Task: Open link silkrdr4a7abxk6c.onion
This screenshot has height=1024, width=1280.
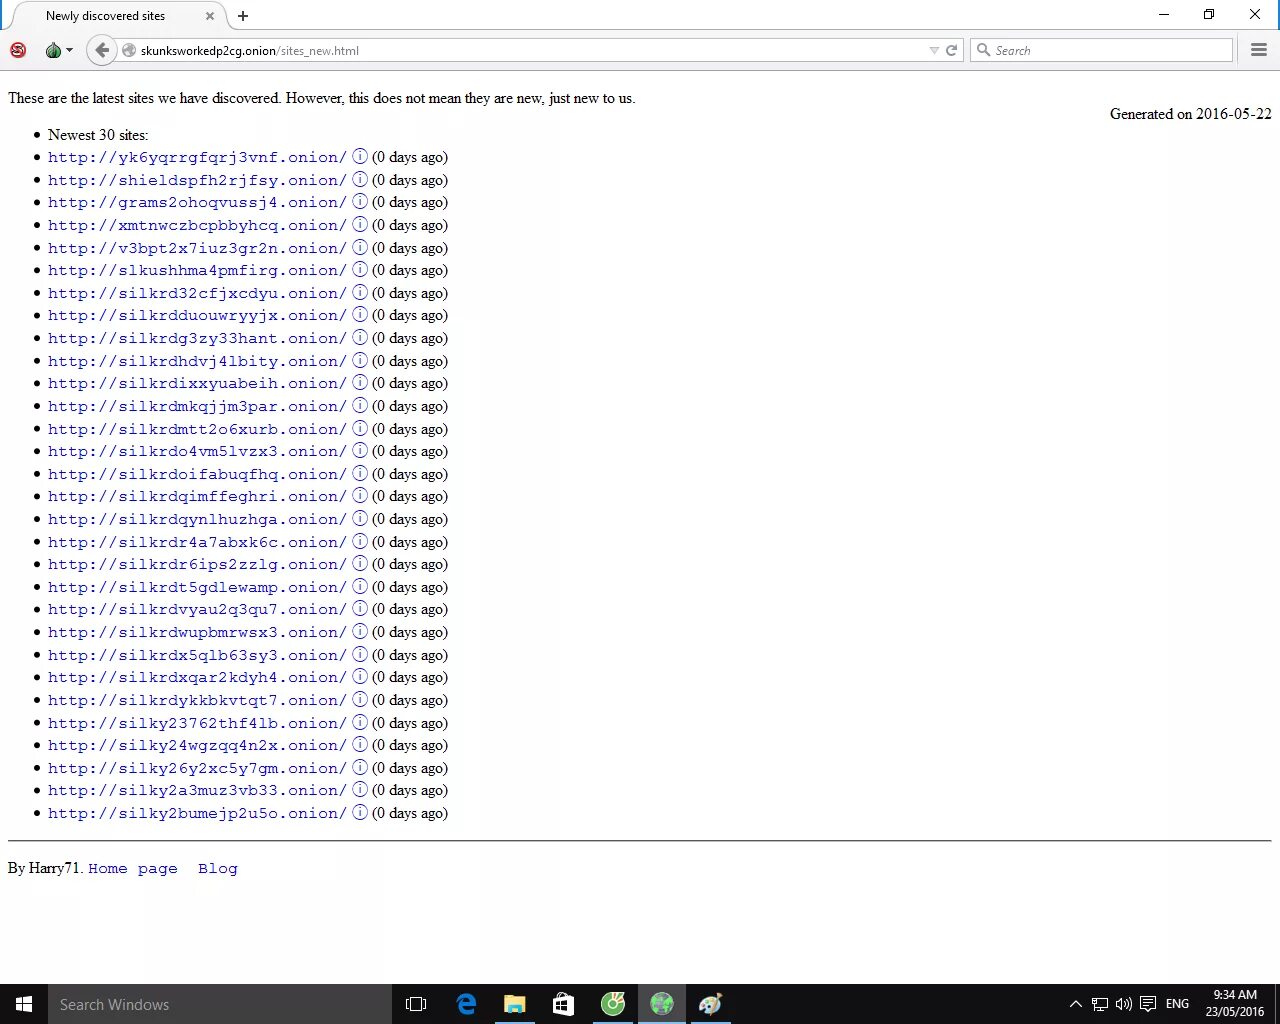Action: [x=197, y=542]
